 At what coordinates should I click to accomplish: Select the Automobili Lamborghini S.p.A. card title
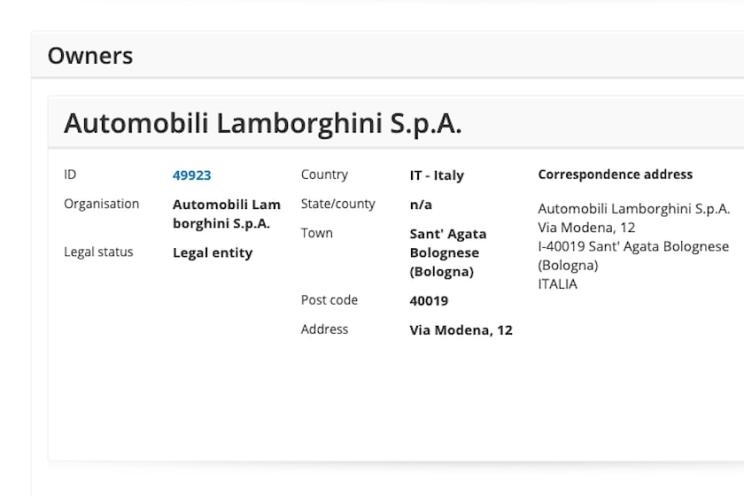pyautogui.click(x=262, y=123)
